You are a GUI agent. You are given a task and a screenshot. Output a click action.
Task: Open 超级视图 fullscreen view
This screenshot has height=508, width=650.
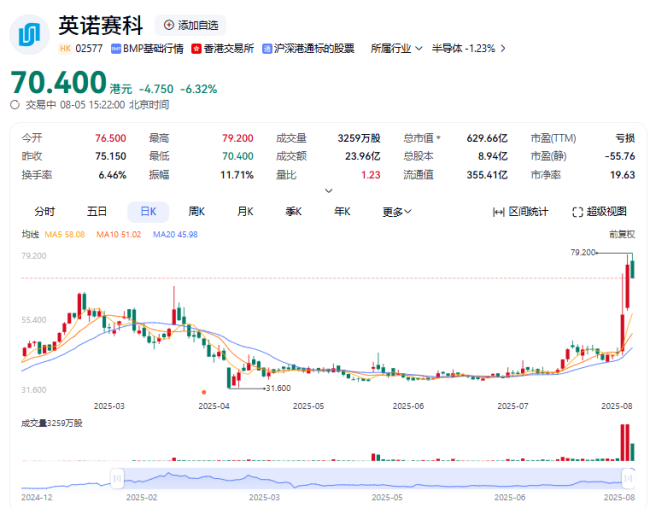pyautogui.click(x=599, y=212)
